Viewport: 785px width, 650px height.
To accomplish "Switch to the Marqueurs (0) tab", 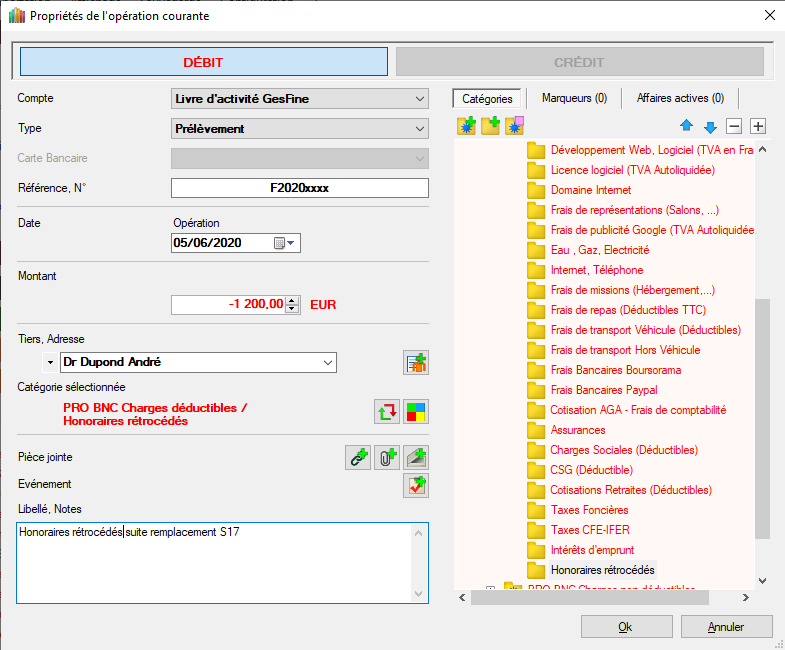I will pyautogui.click(x=574, y=98).
